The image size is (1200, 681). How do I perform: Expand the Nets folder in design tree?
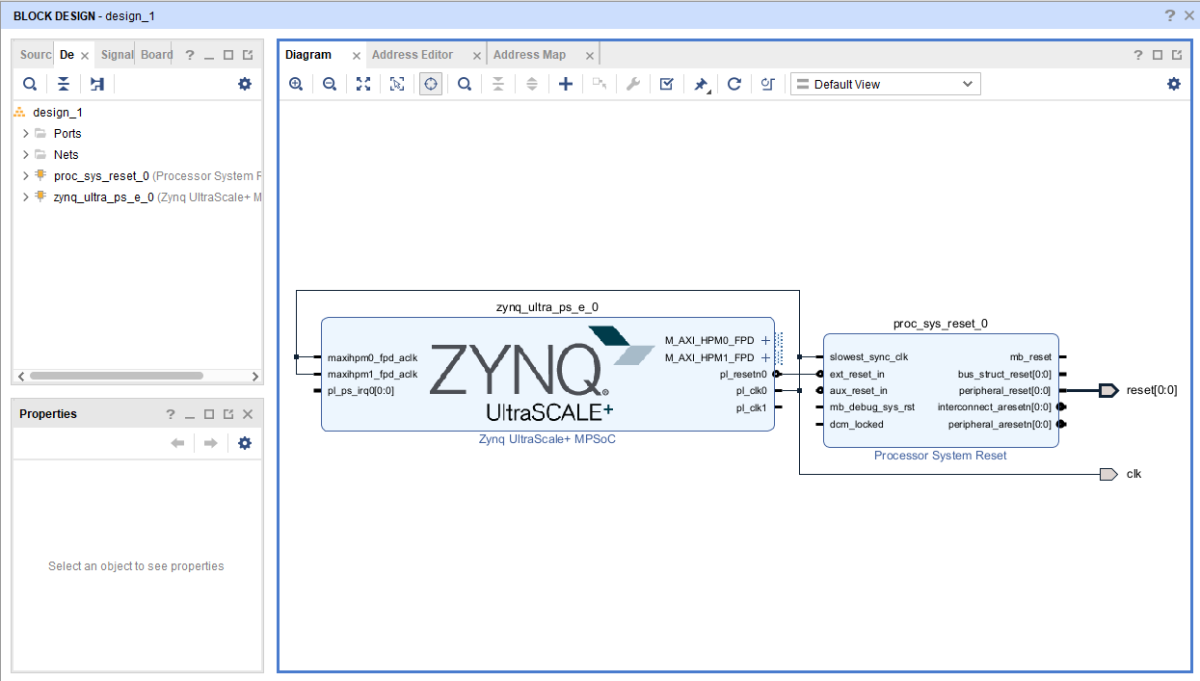click(x=26, y=155)
